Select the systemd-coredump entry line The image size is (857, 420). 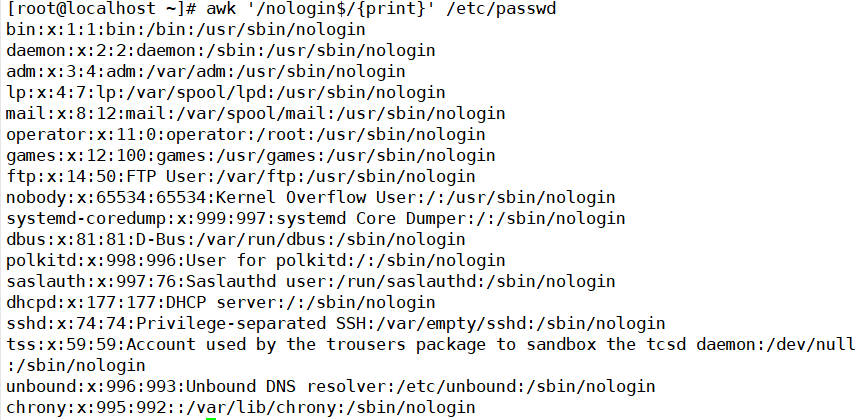pos(316,219)
